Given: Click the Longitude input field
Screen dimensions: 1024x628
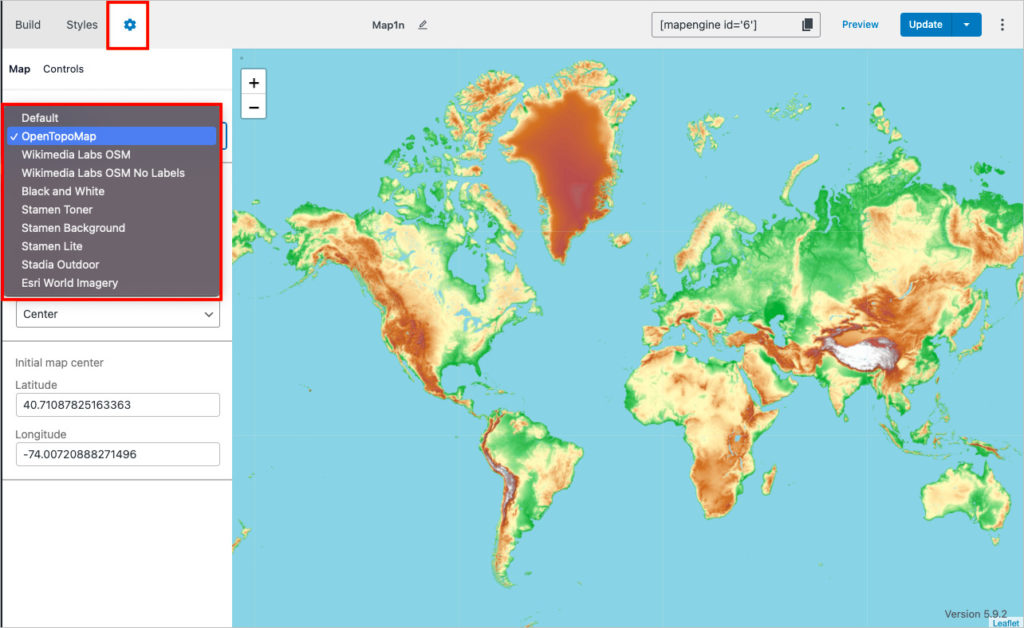Looking at the screenshot, I should (x=118, y=454).
